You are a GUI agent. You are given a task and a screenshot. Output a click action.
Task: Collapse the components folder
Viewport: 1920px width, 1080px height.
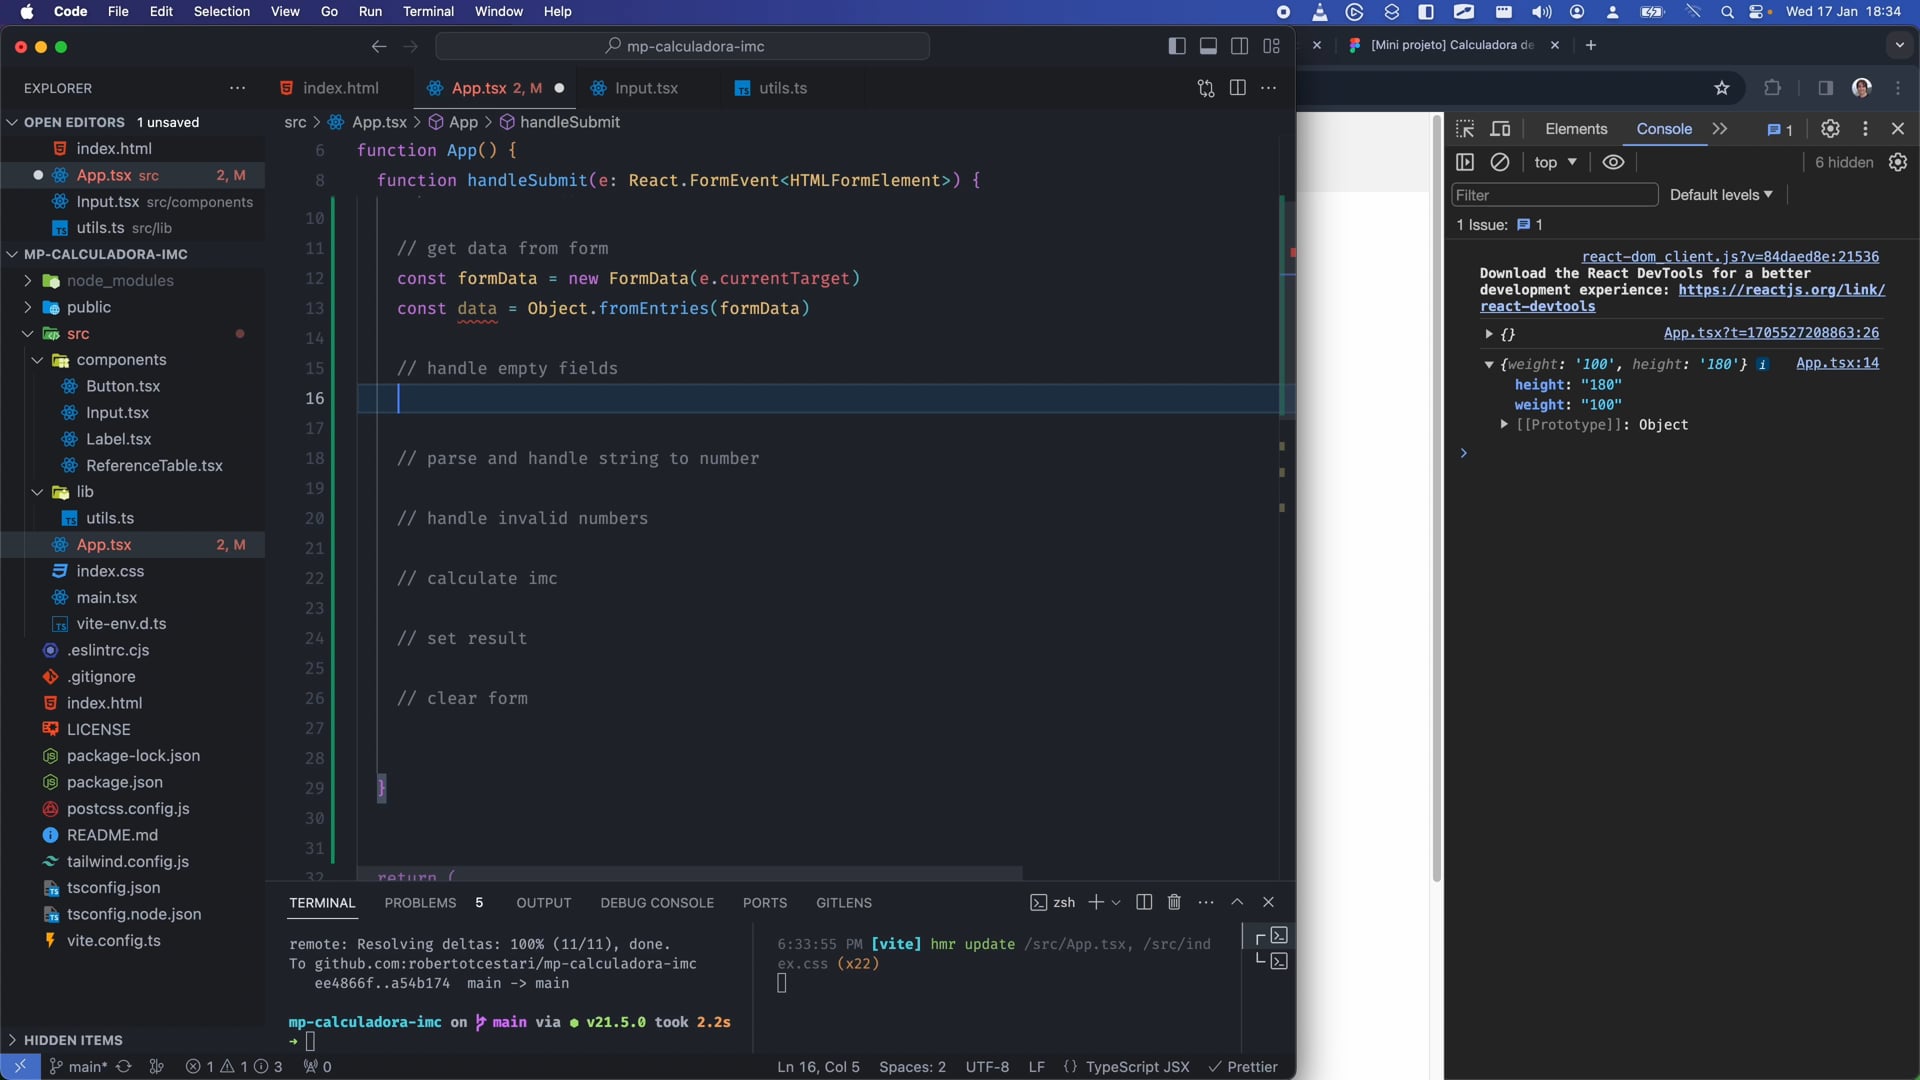coord(121,360)
